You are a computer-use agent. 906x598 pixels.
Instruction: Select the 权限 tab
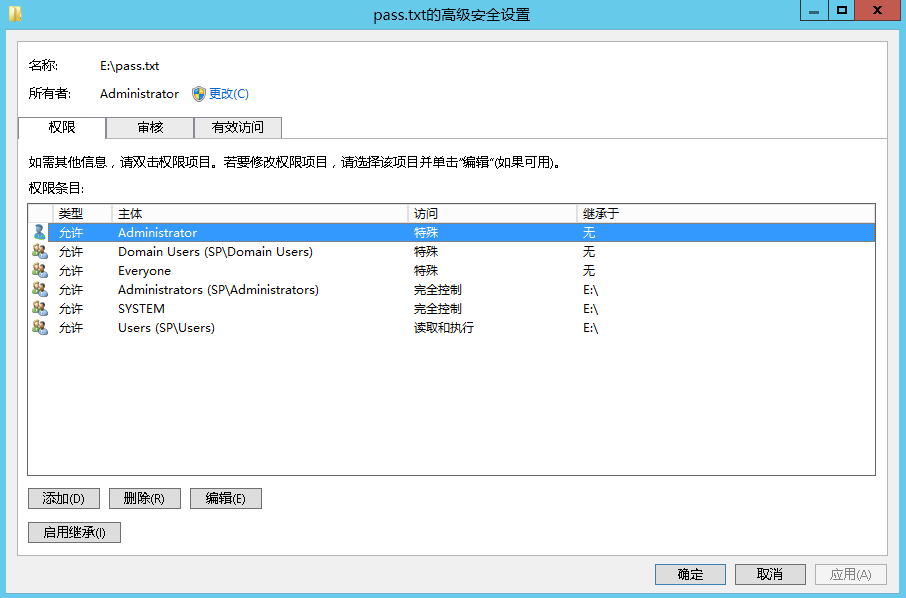[x=61, y=128]
